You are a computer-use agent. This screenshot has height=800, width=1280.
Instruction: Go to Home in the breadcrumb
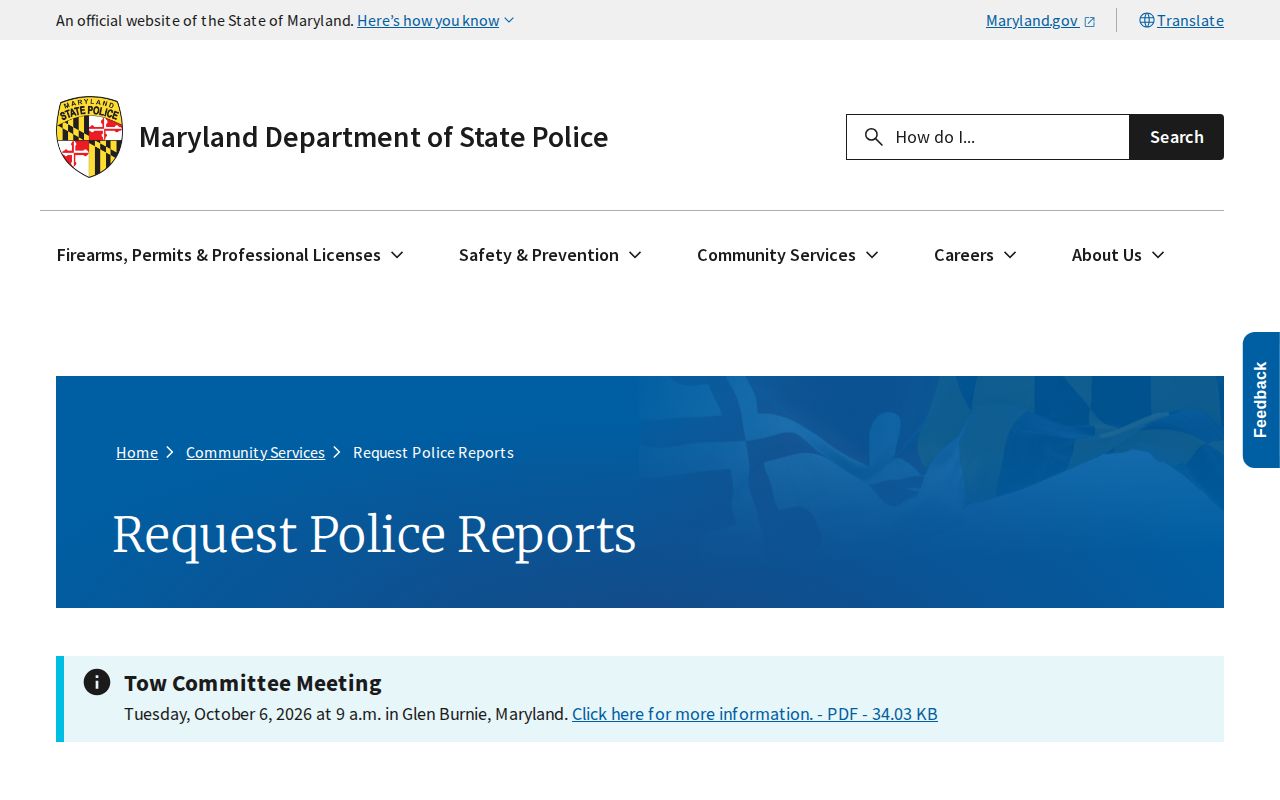click(137, 452)
